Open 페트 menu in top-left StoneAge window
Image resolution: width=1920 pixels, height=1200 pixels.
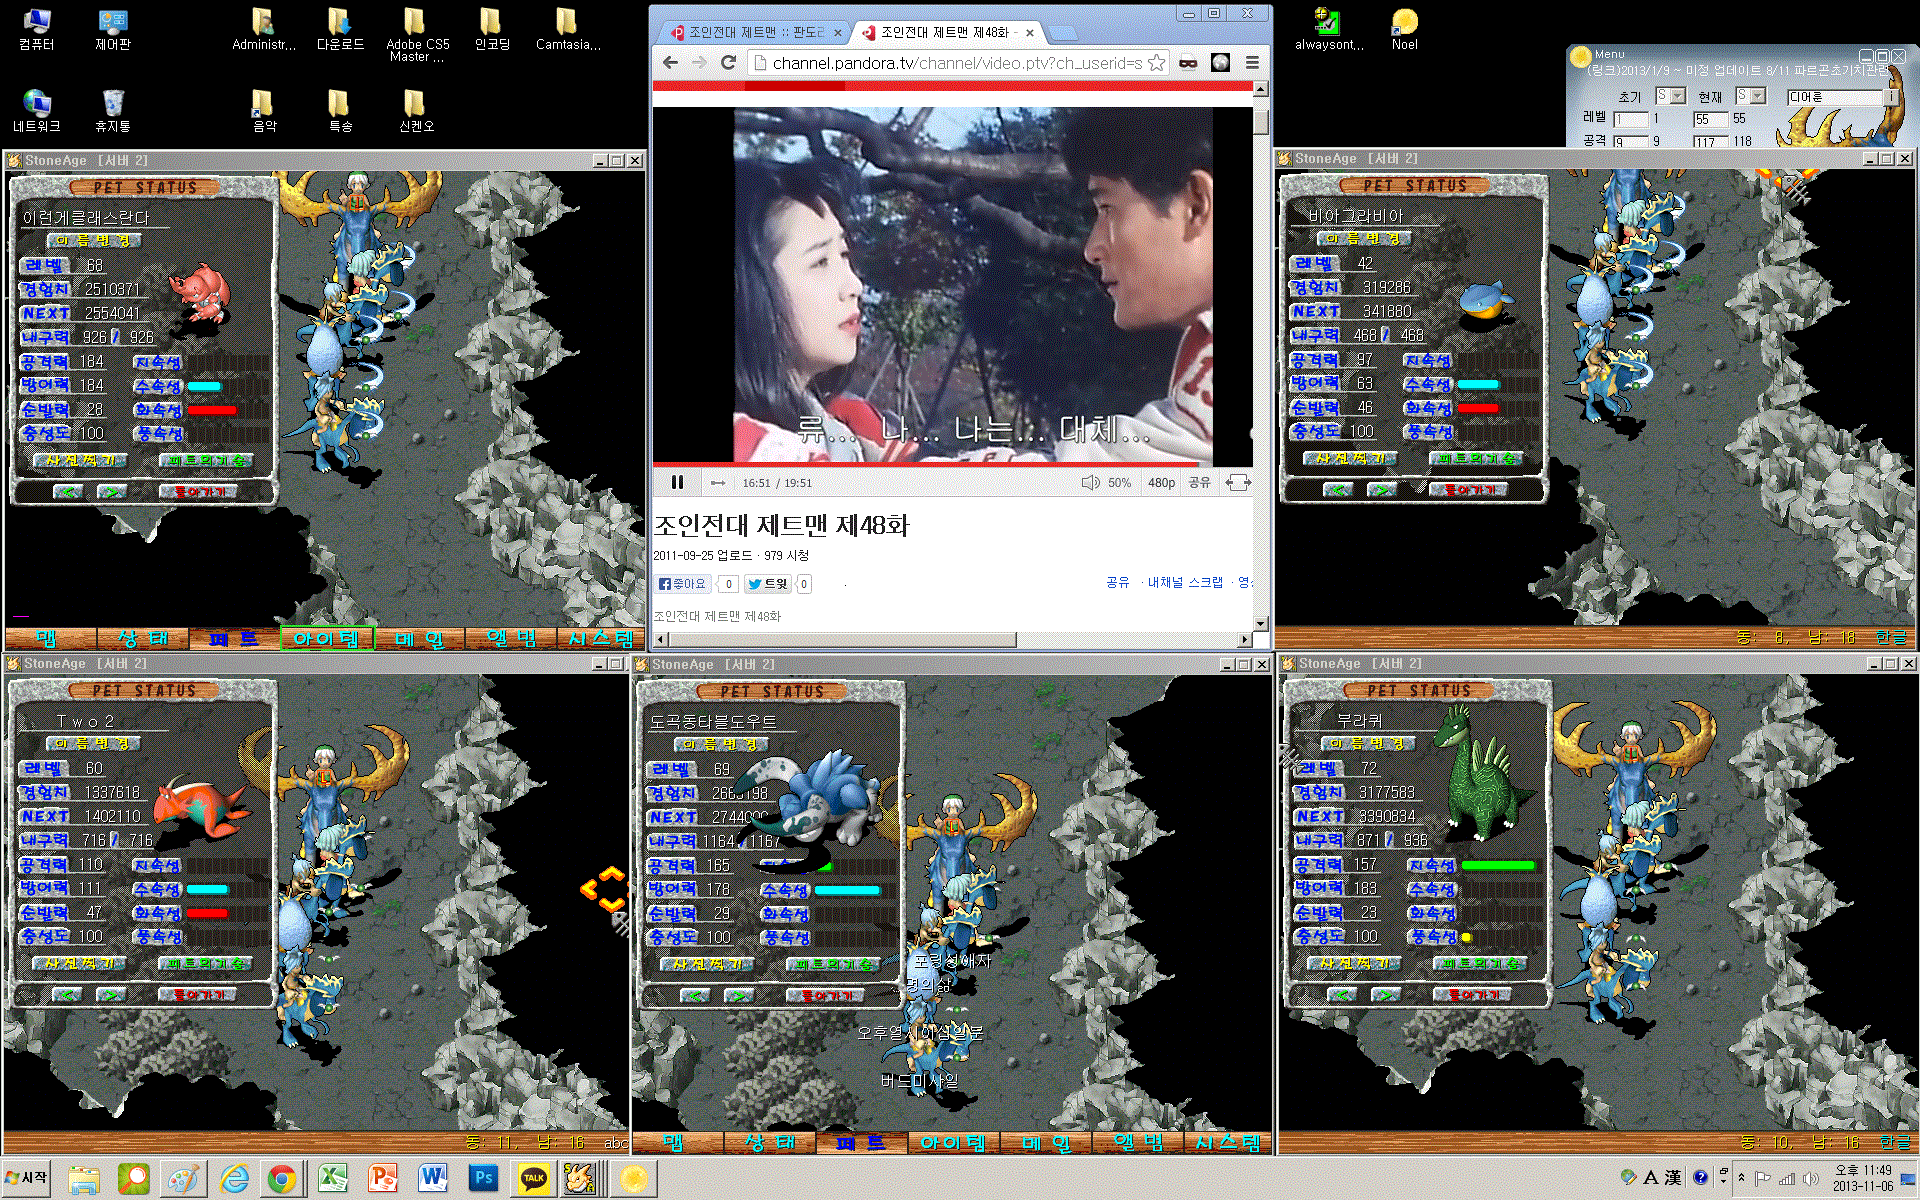[234, 639]
